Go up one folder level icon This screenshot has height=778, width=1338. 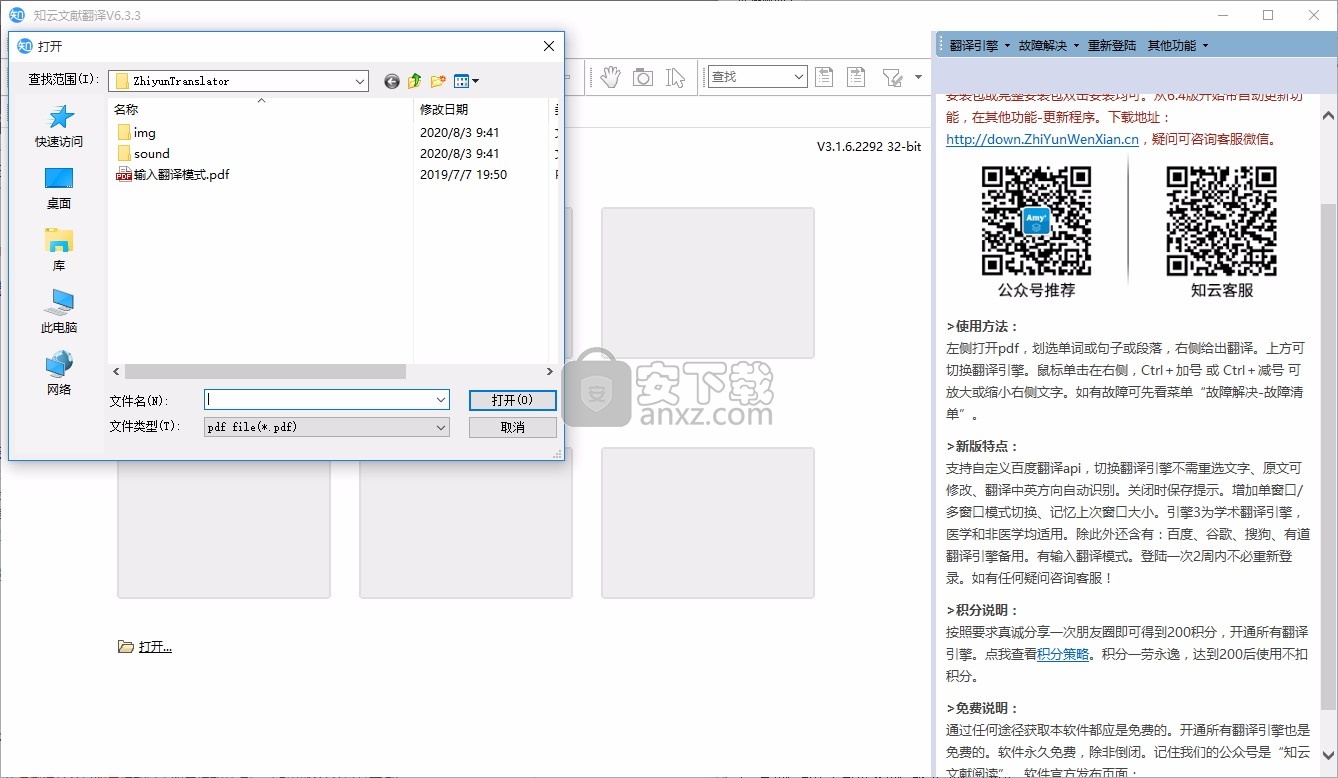click(x=414, y=81)
